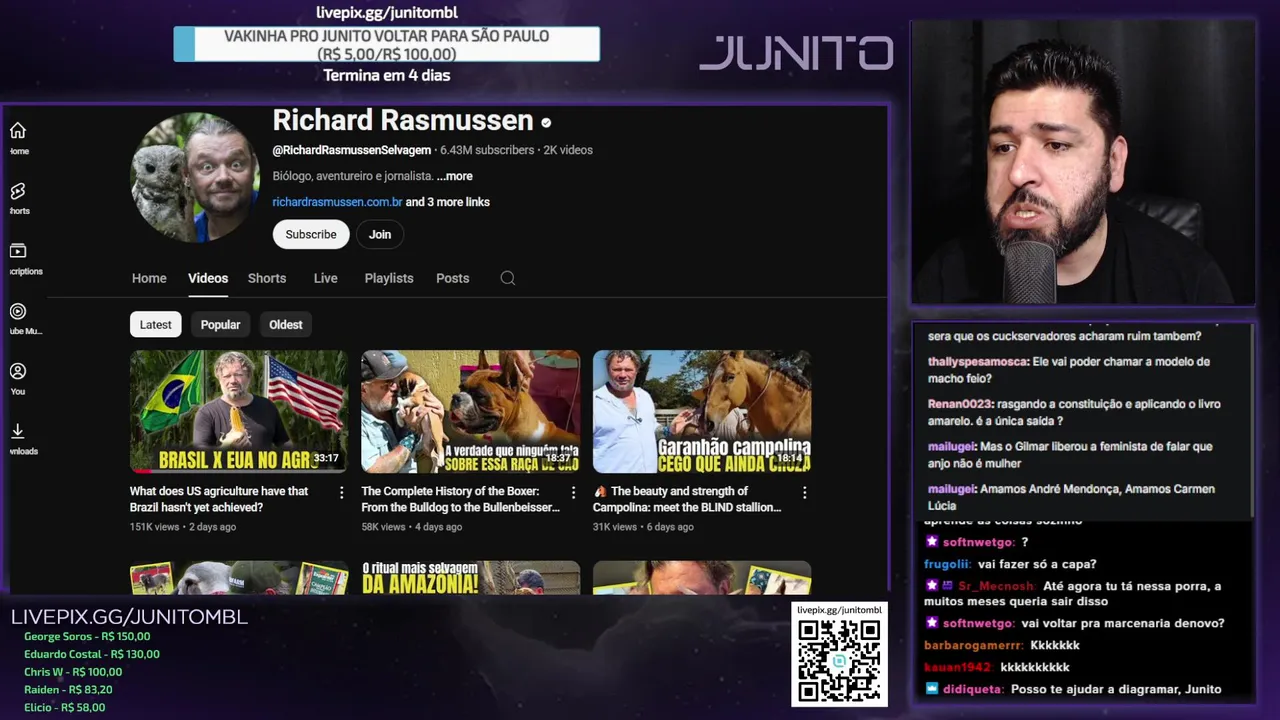Expand channel description with ...more
Image resolution: width=1280 pixels, height=720 pixels.
coord(454,176)
